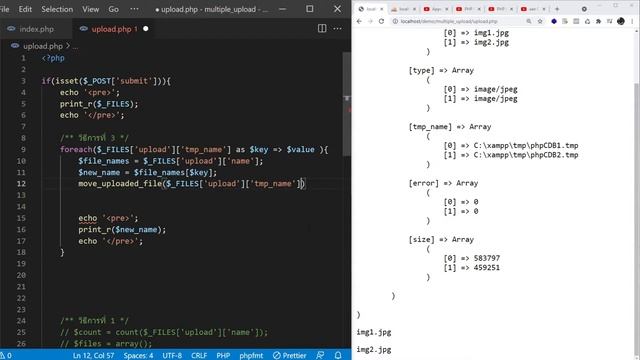
Task: Click the zoom magnifier in address bar
Action: point(529,21)
